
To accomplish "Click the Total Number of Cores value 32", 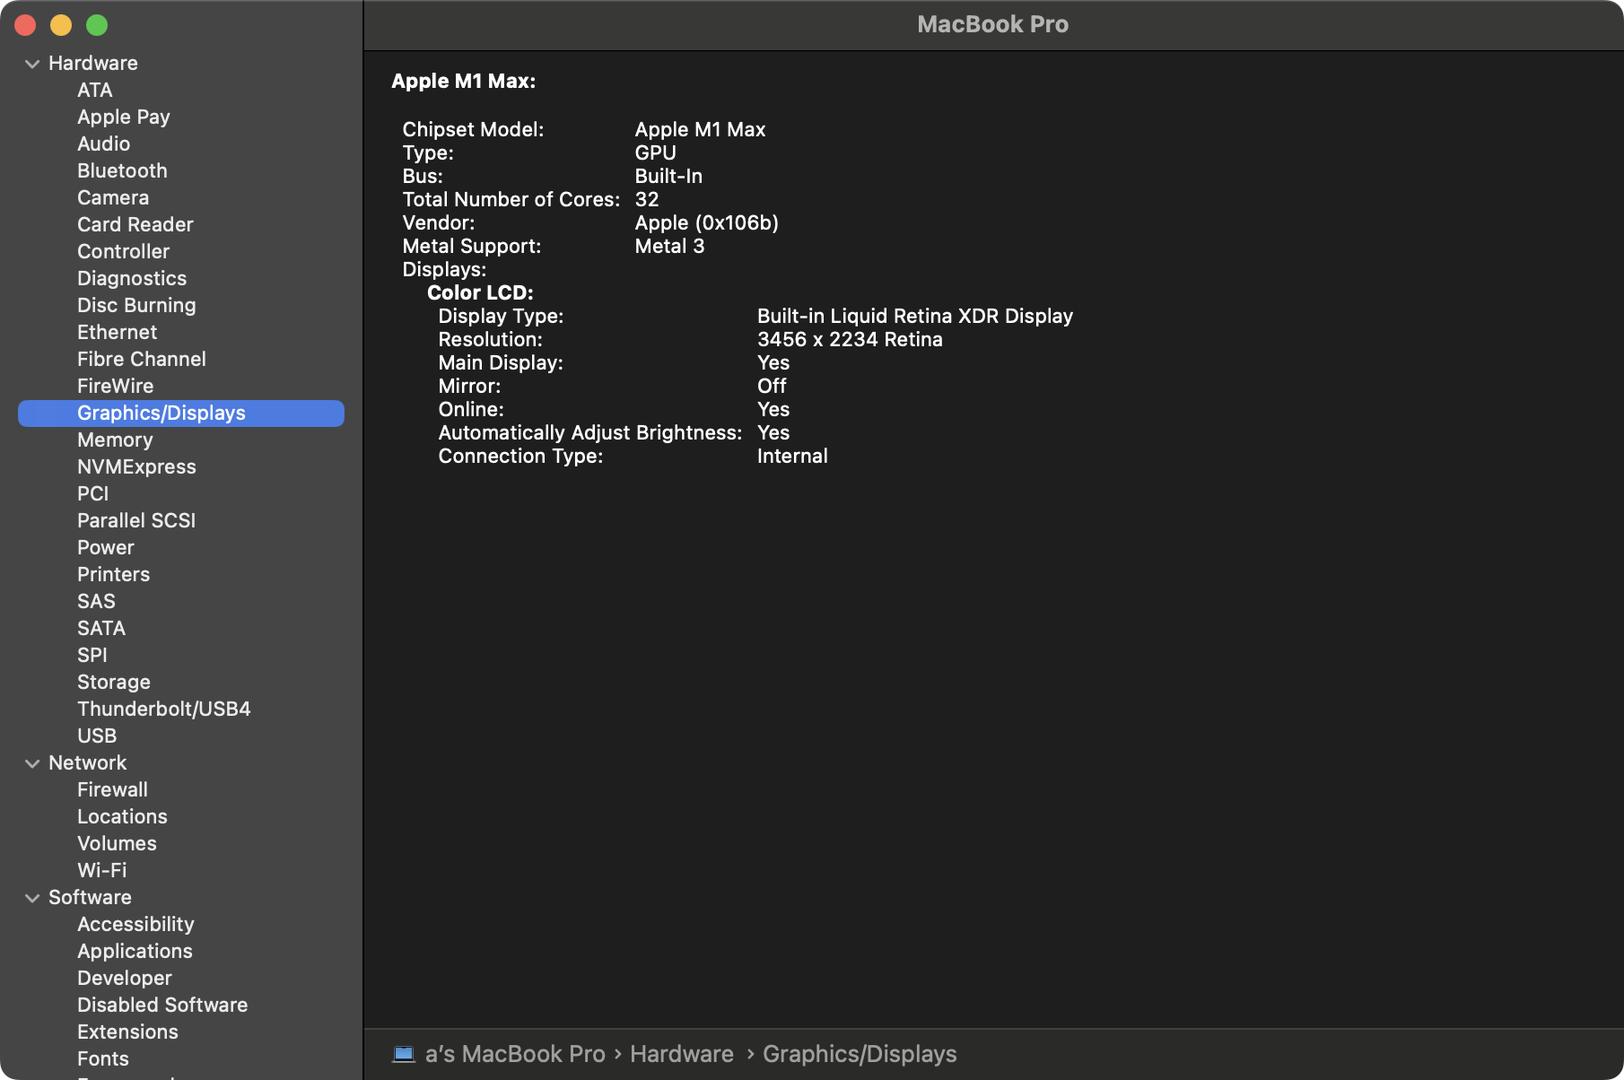I will click(x=647, y=200).
